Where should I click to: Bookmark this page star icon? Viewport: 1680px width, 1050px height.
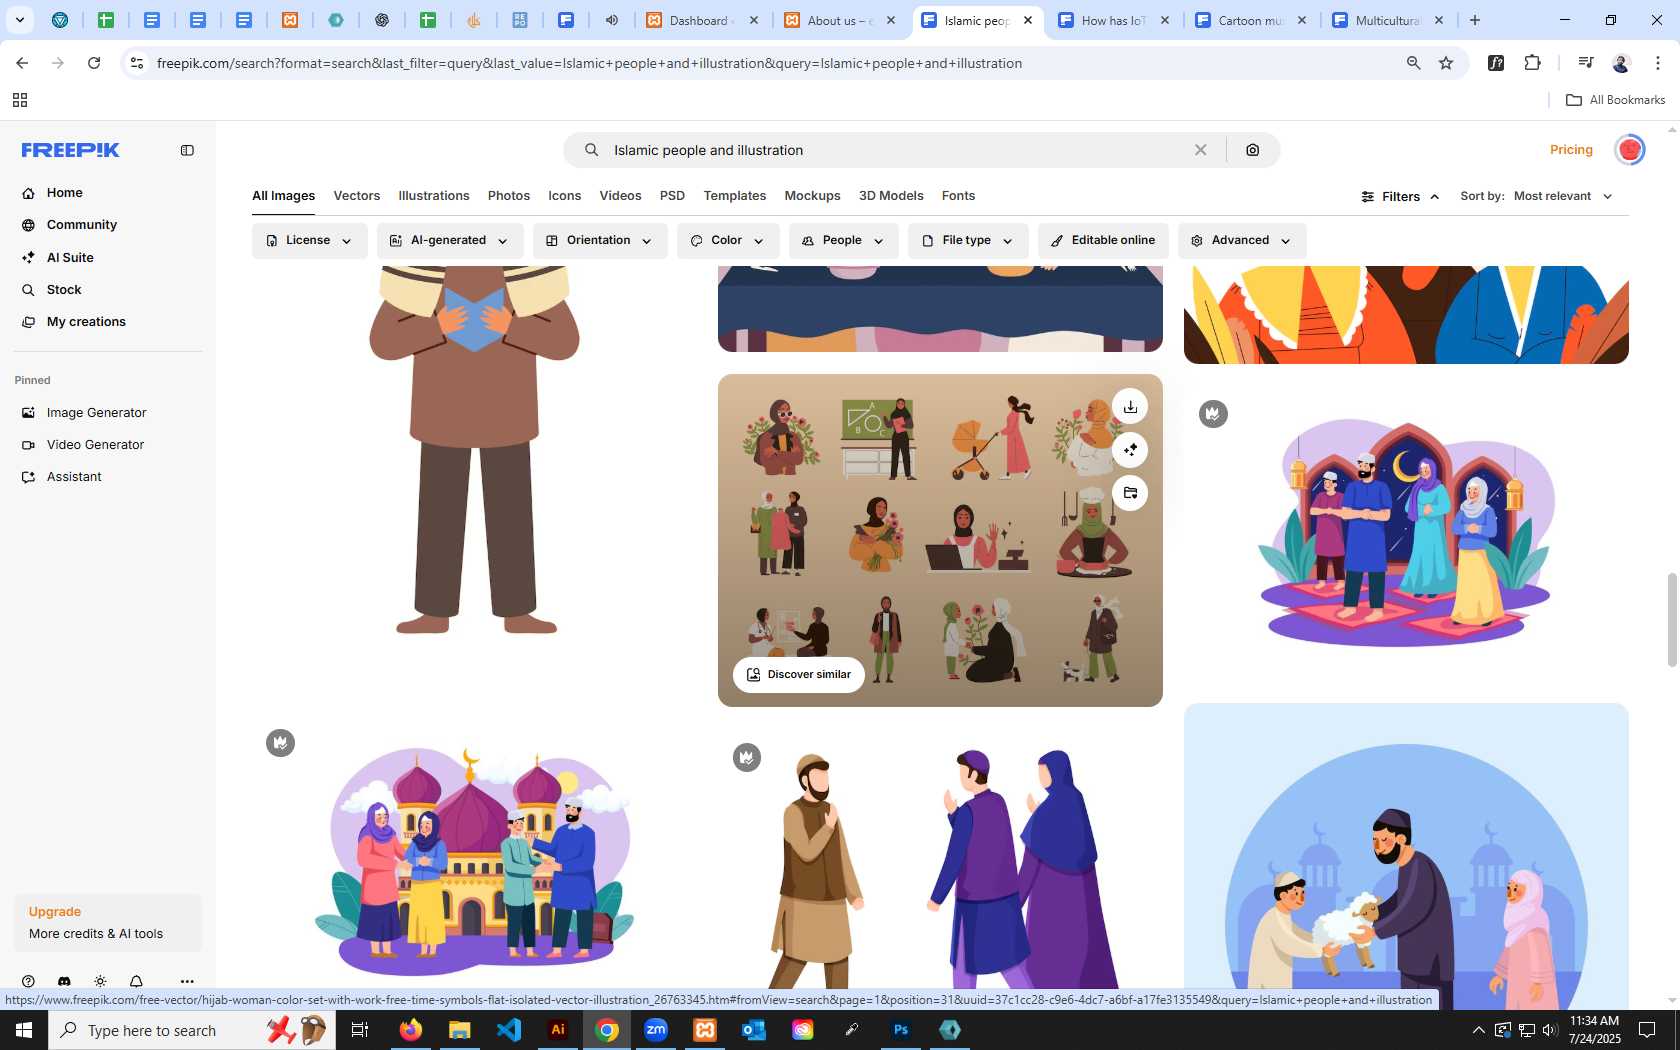coord(1446,63)
